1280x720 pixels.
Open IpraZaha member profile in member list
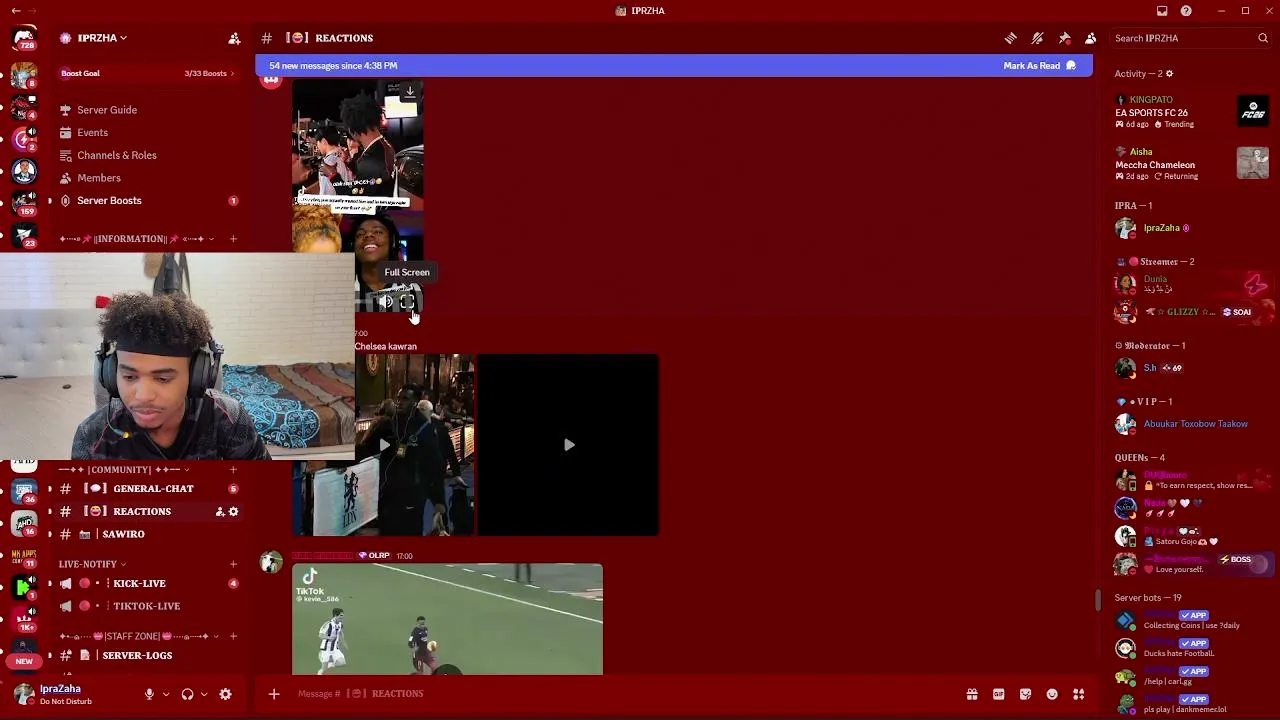coord(1192,228)
